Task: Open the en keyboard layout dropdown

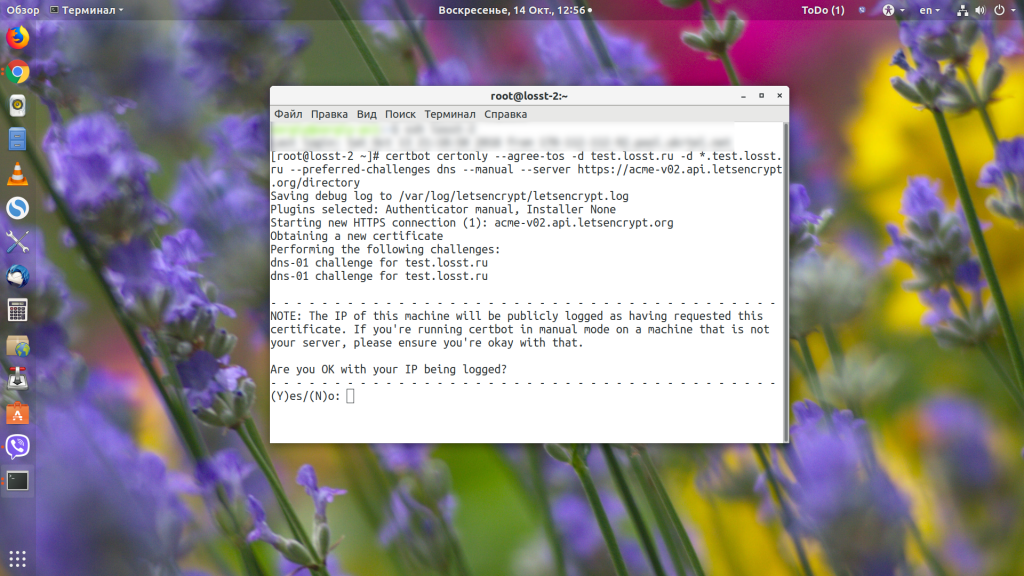Action: [930, 10]
